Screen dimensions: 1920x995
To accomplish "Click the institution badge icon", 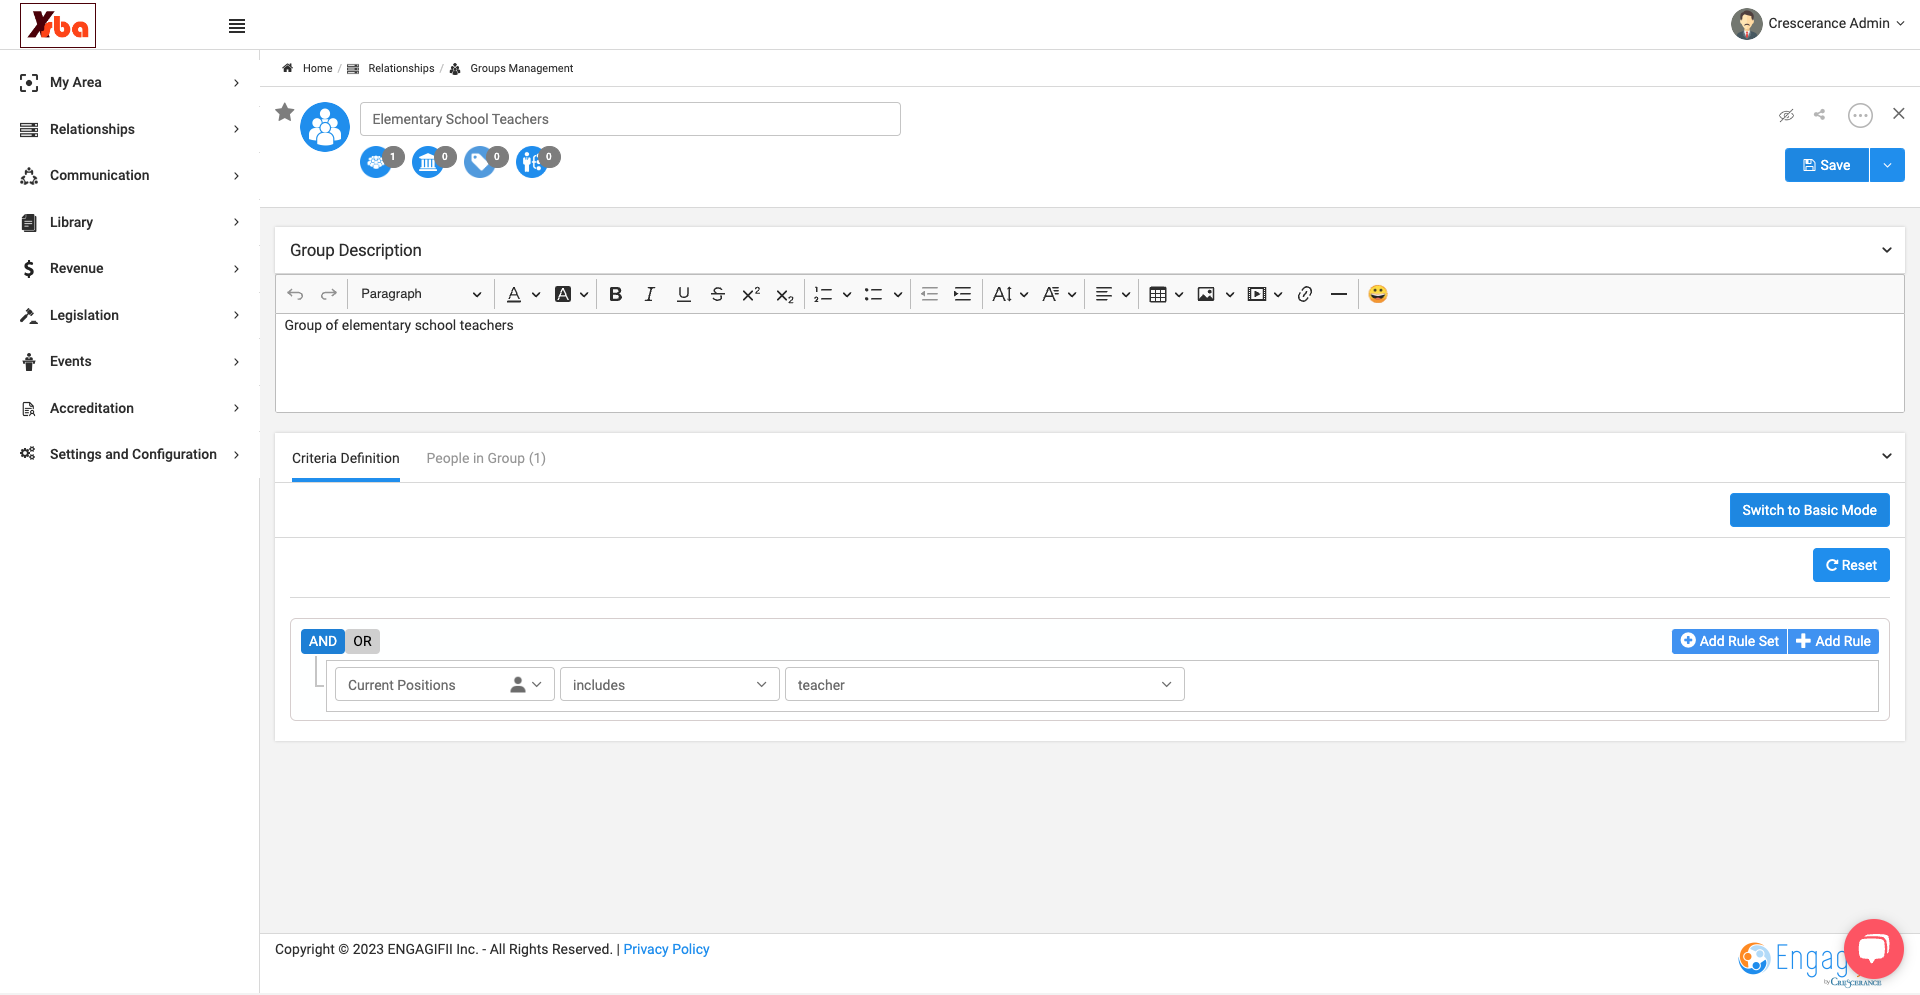I will point(428,162).
